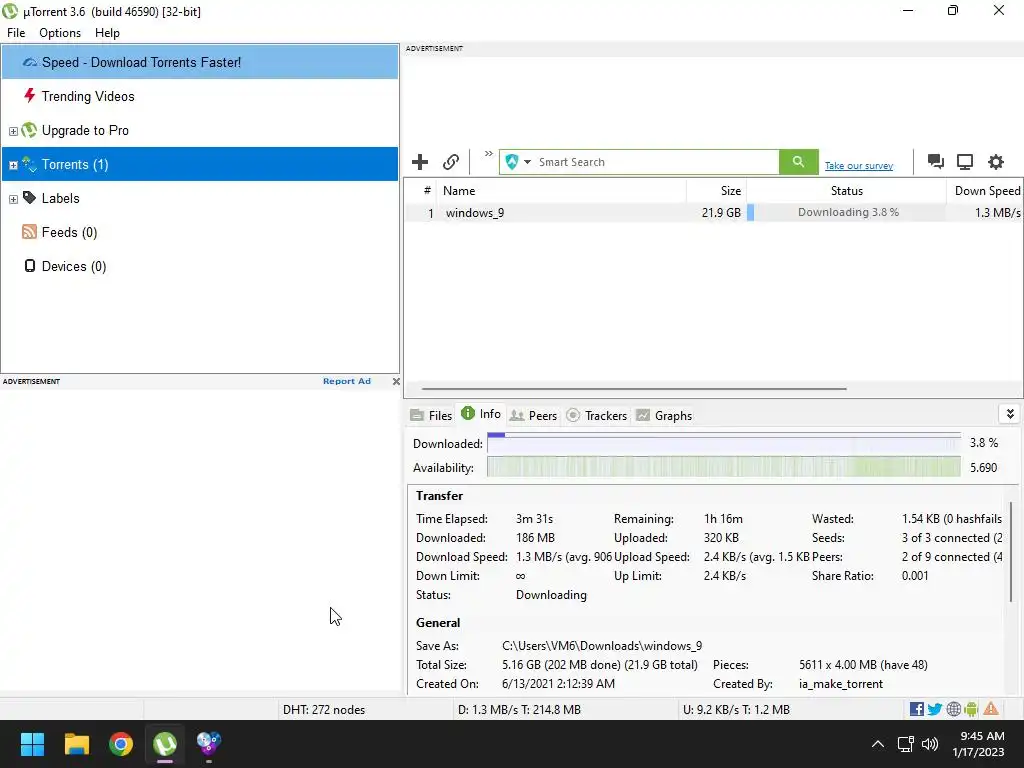The image size is (1024, 768).
Task: Open the Help menu
Action: tap(107, 33)
